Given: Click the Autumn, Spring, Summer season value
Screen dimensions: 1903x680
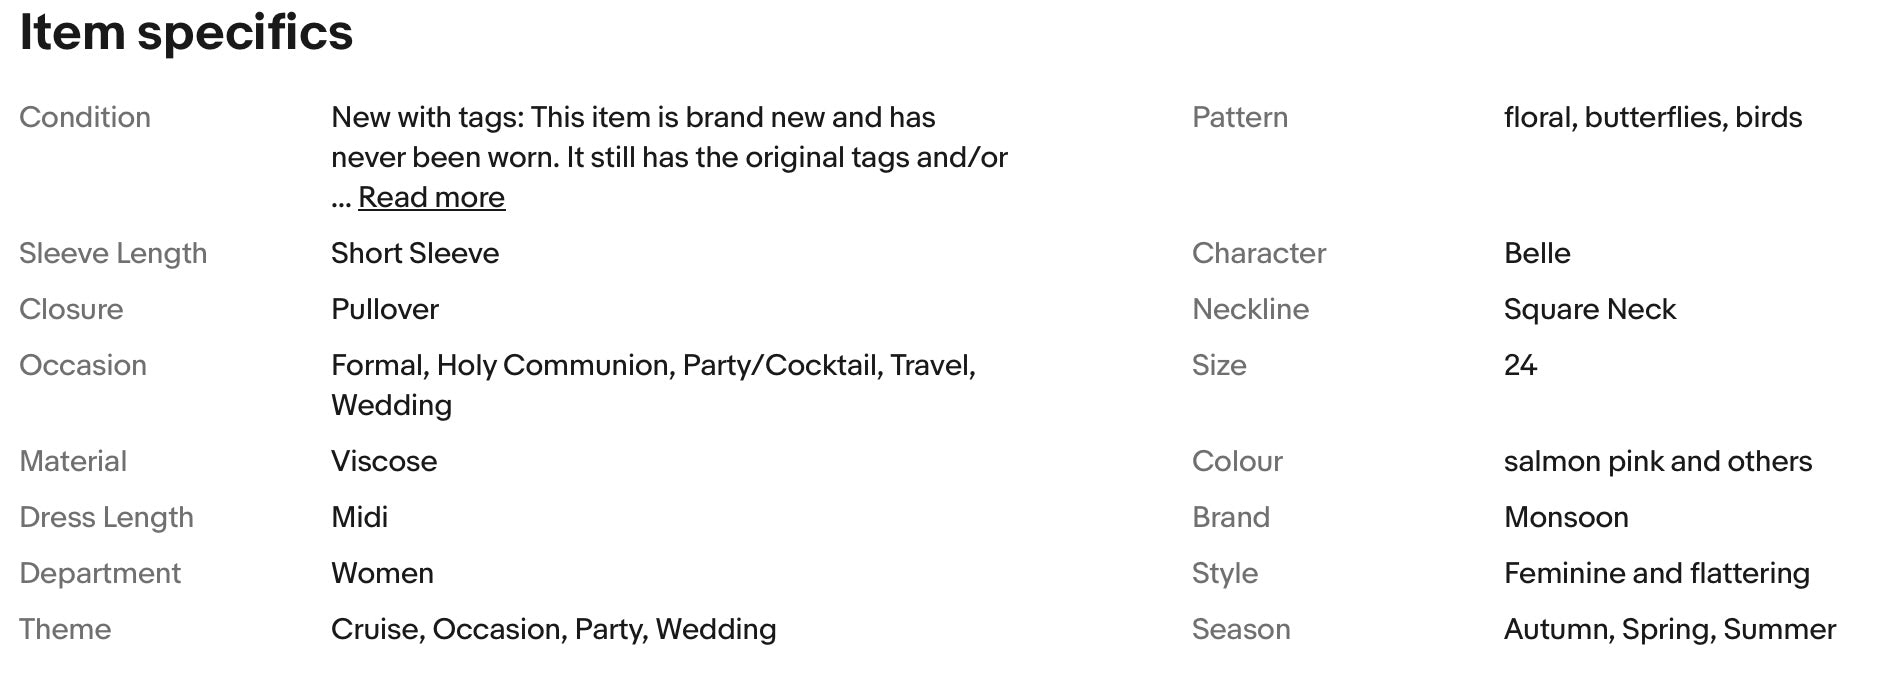Looking at the screenshot, I should (x=1669, y=630).
